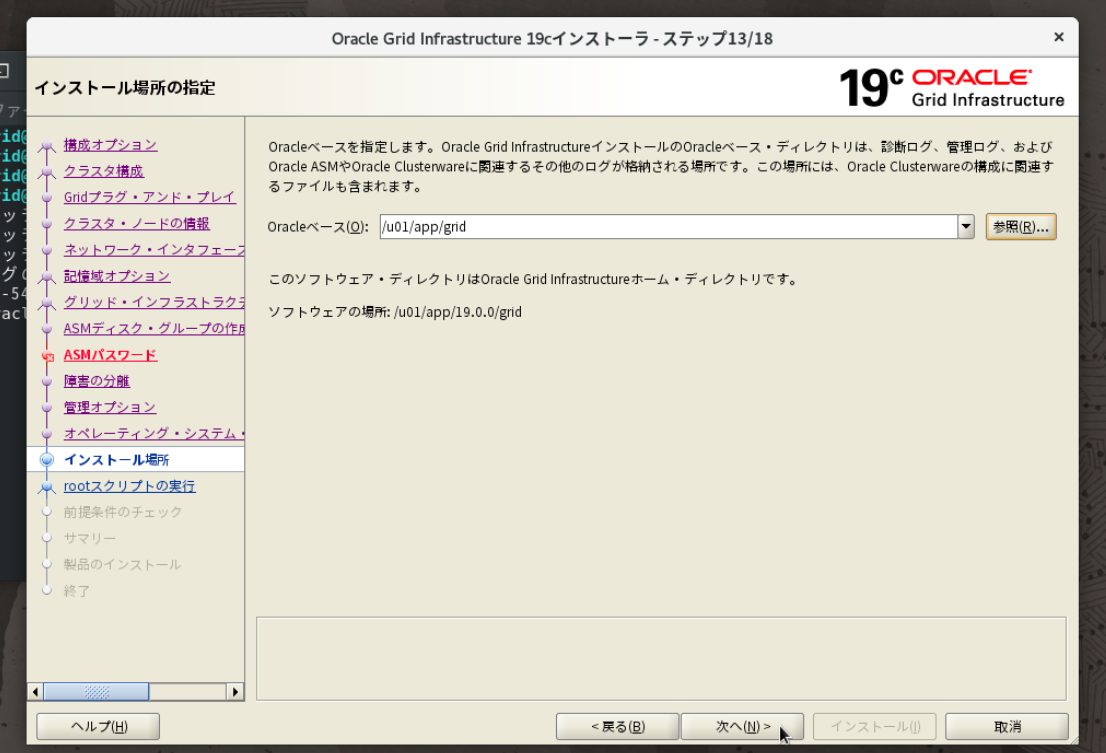Click the step list scrollbar right arrow
Image resolution: width=1106 pixels, height=753 pixels.
click(236, 692)
